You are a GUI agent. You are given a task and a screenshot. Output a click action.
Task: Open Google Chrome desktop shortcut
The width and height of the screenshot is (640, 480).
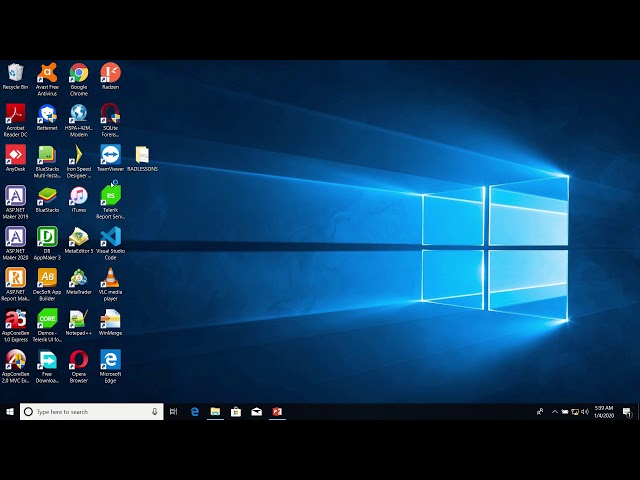[79, 79]
